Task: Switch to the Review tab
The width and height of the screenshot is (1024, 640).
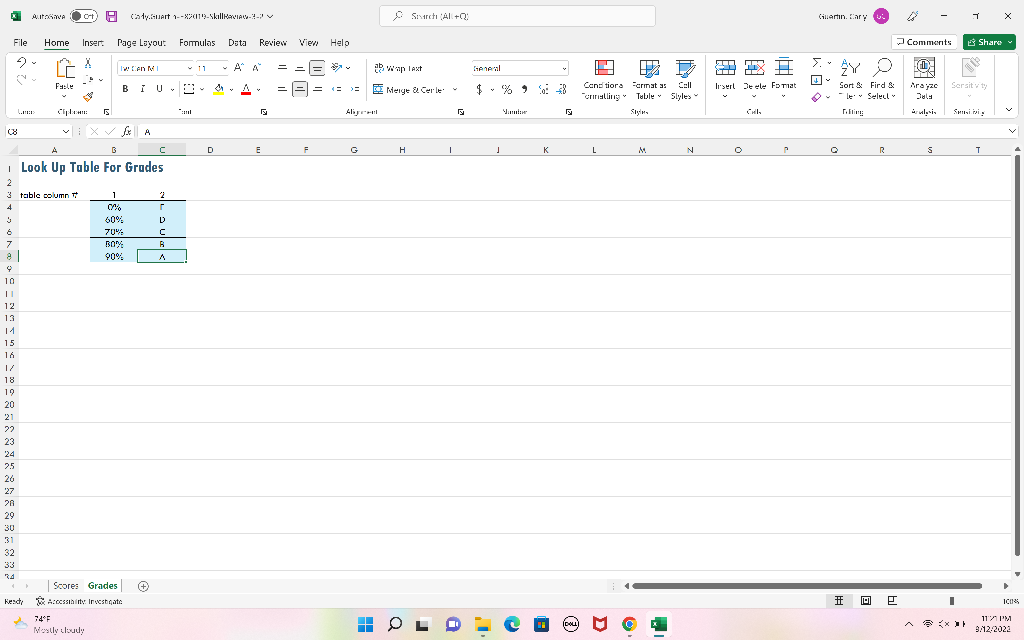Action: [273, 42]
